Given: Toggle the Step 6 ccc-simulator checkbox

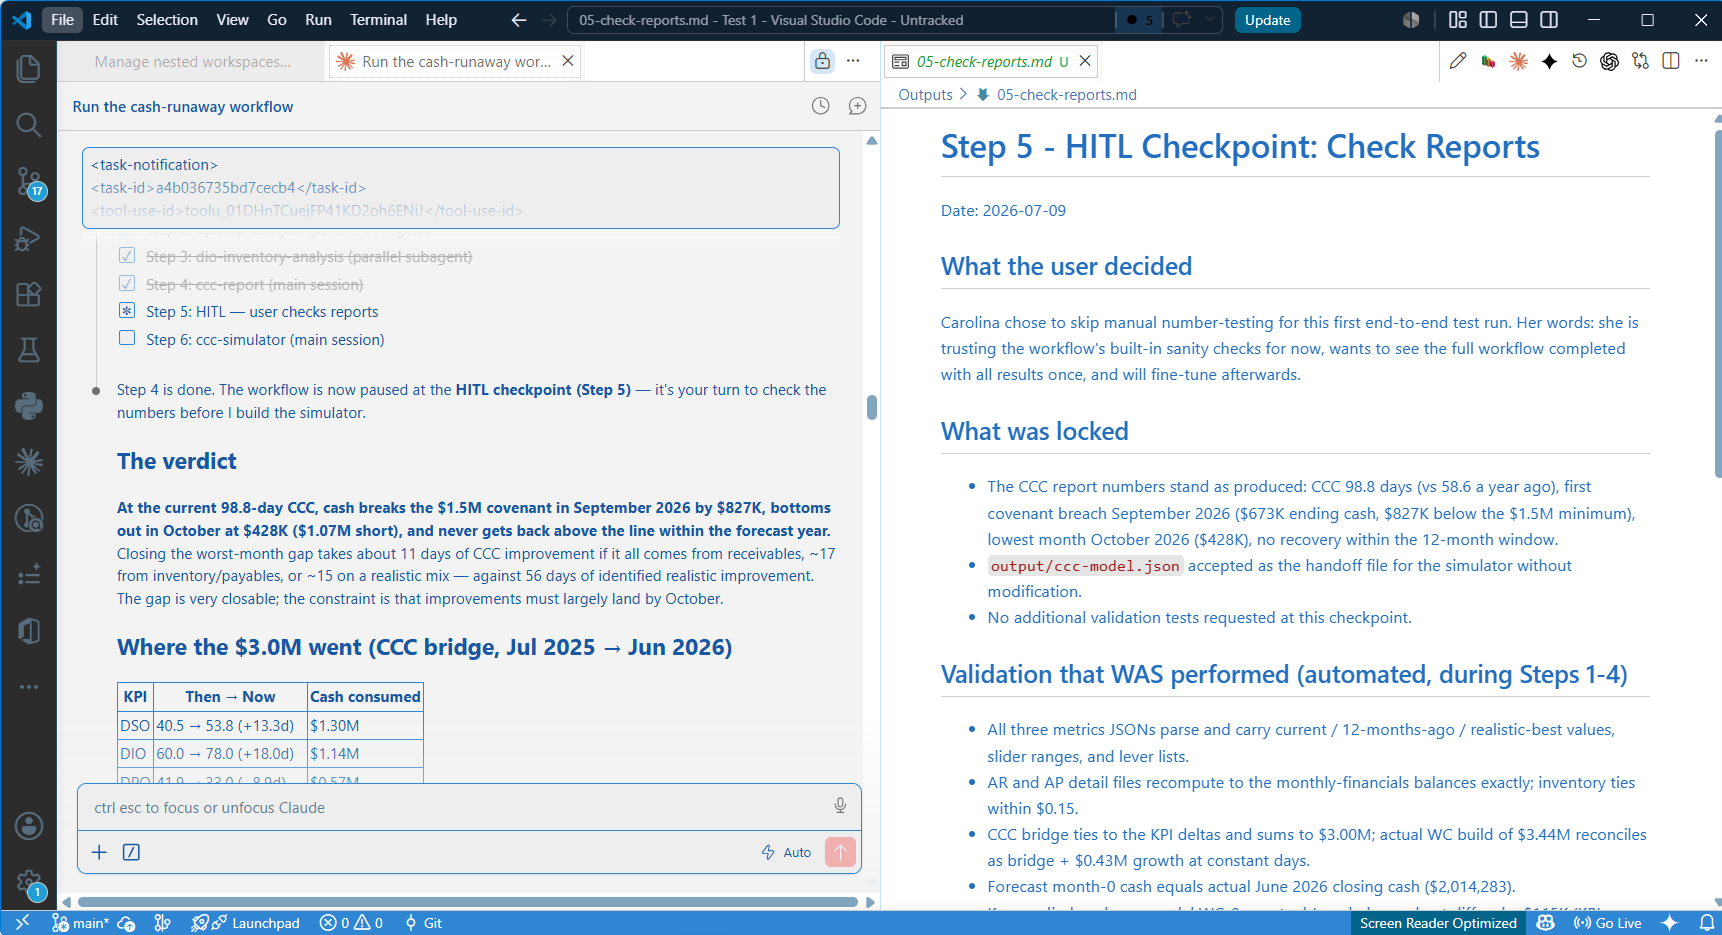Looking at the screenshot, I should coord(127,338).
